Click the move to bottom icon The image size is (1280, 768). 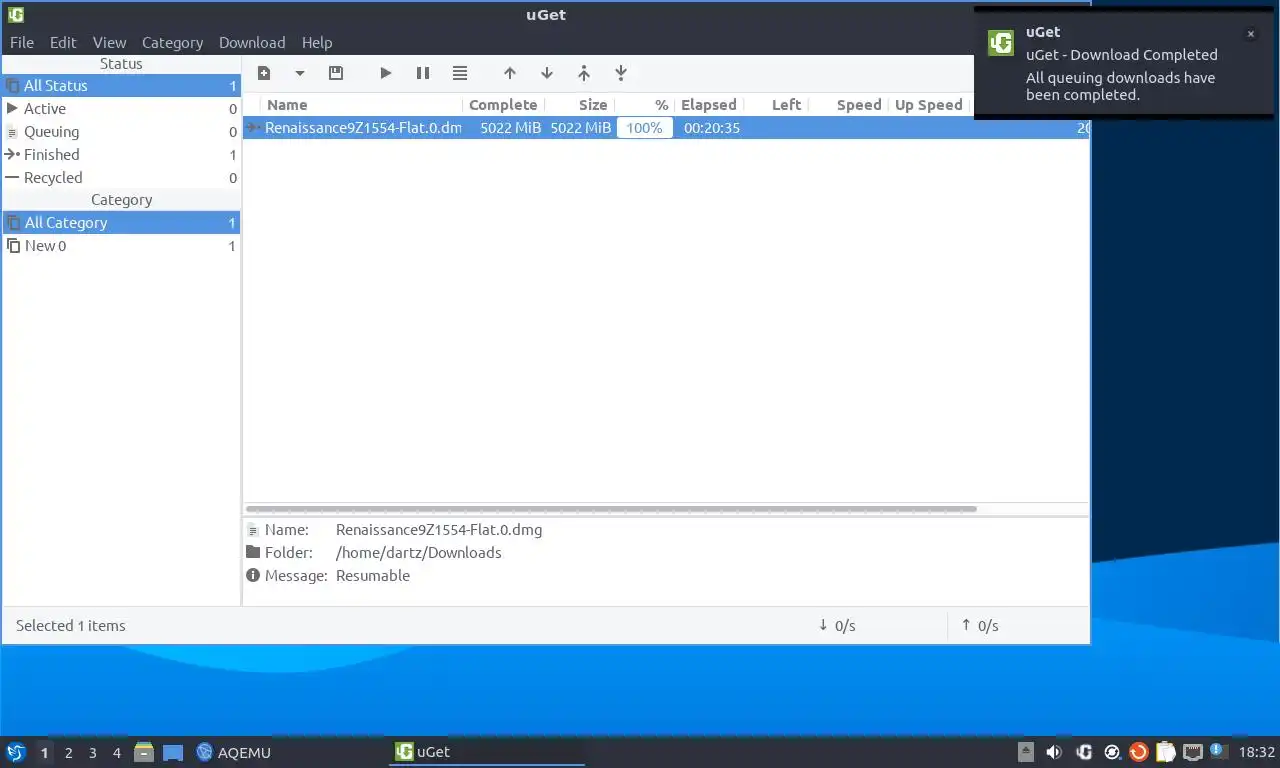(621, 73)
